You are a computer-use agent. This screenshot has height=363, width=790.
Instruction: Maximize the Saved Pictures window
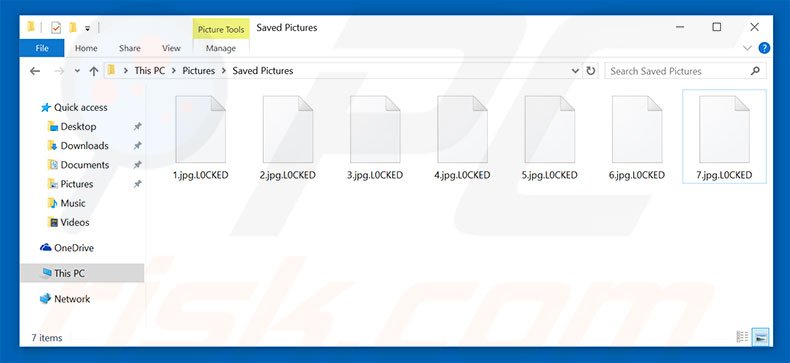point(716,27)
